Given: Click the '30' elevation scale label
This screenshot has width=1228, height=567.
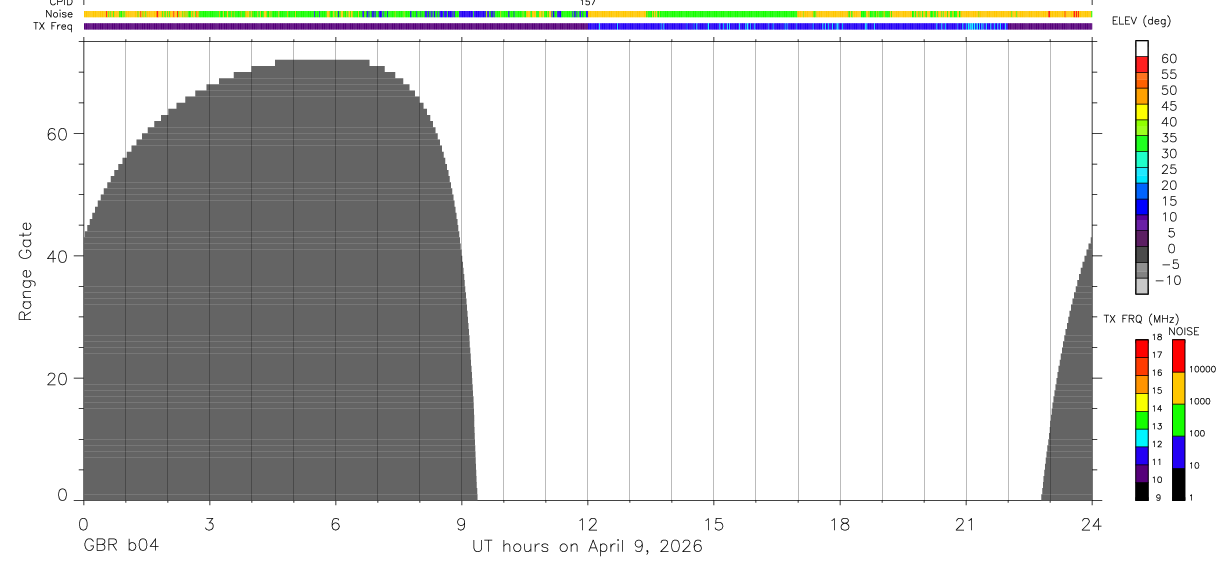Looking at the screenshot, I should (x=1168, y=153).
